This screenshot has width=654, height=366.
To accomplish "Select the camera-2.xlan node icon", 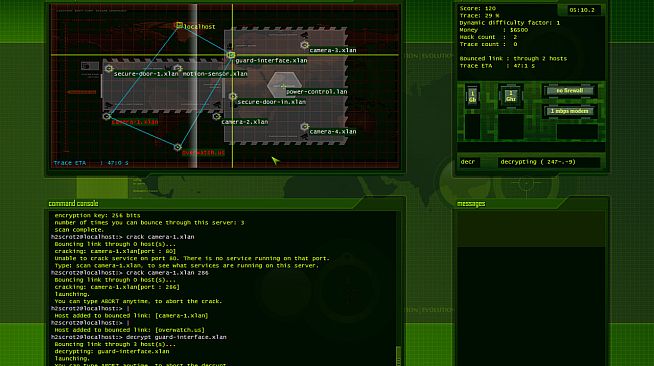I will pos(216,116).
